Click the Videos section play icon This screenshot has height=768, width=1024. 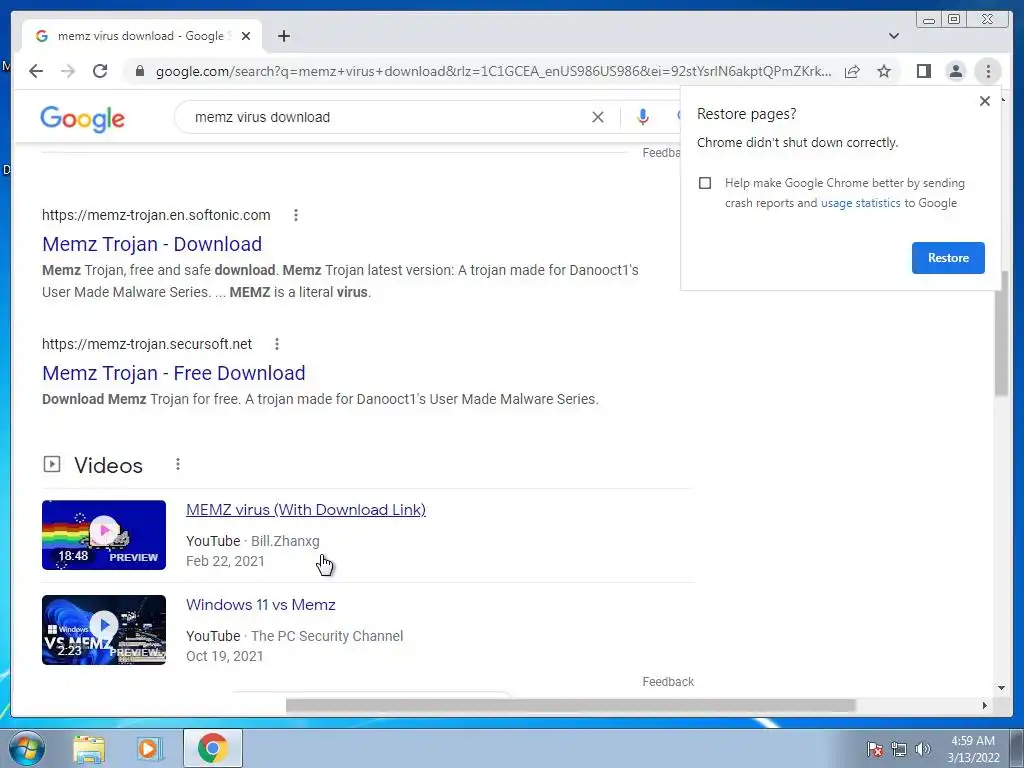point(52,464)
